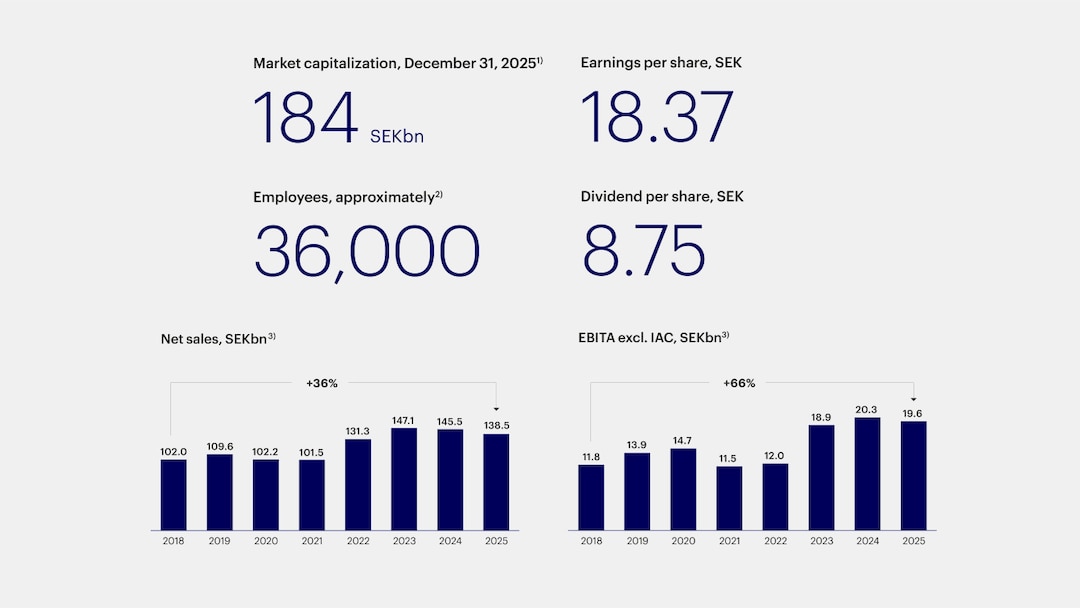Click the +36% growth label

point(322,382)
